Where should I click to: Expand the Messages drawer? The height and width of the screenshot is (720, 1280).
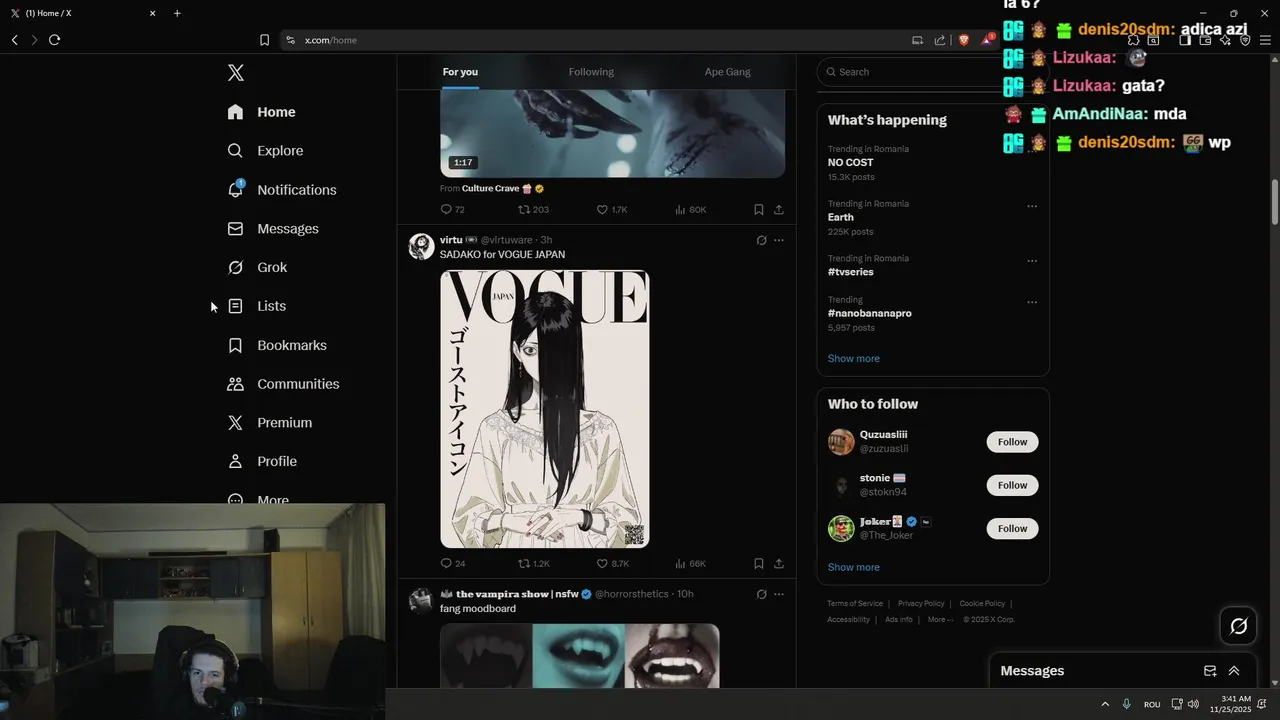coord(1234,671)
